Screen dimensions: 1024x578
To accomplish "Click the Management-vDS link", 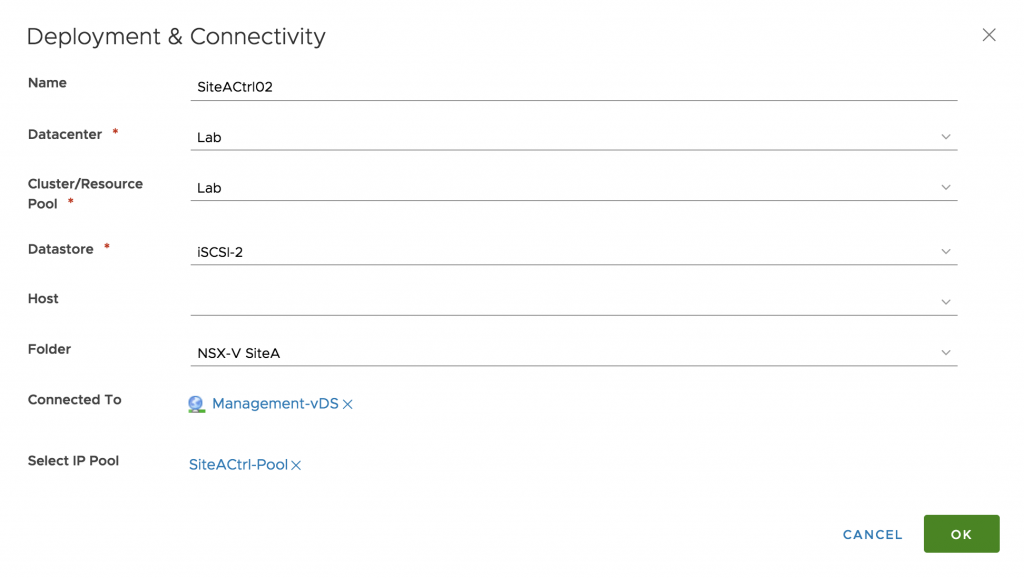I will coord(275,404).
